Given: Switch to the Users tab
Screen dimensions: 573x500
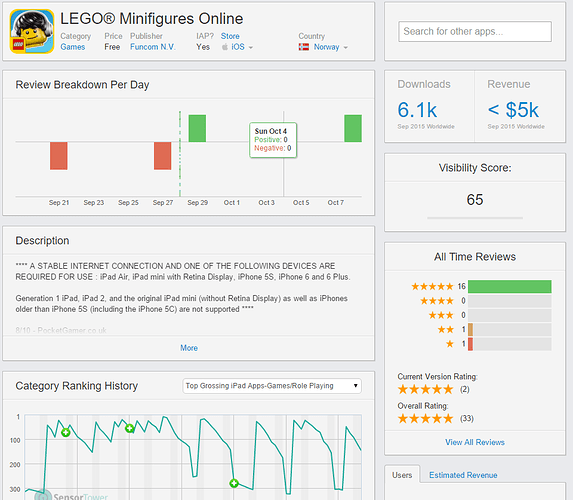Looking at the screenshot, I should 402,475.
